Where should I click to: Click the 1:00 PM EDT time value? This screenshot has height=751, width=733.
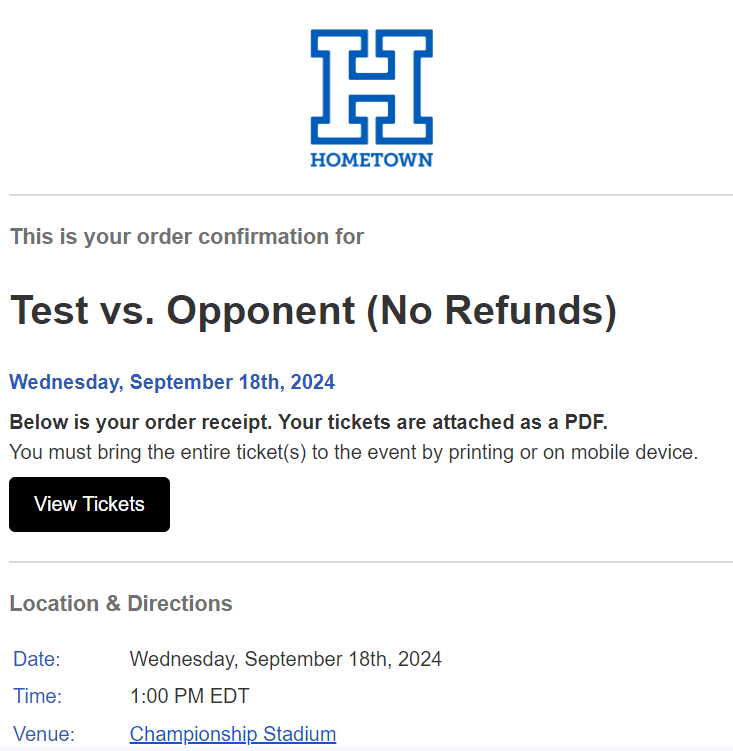click(x=189, y=696)
